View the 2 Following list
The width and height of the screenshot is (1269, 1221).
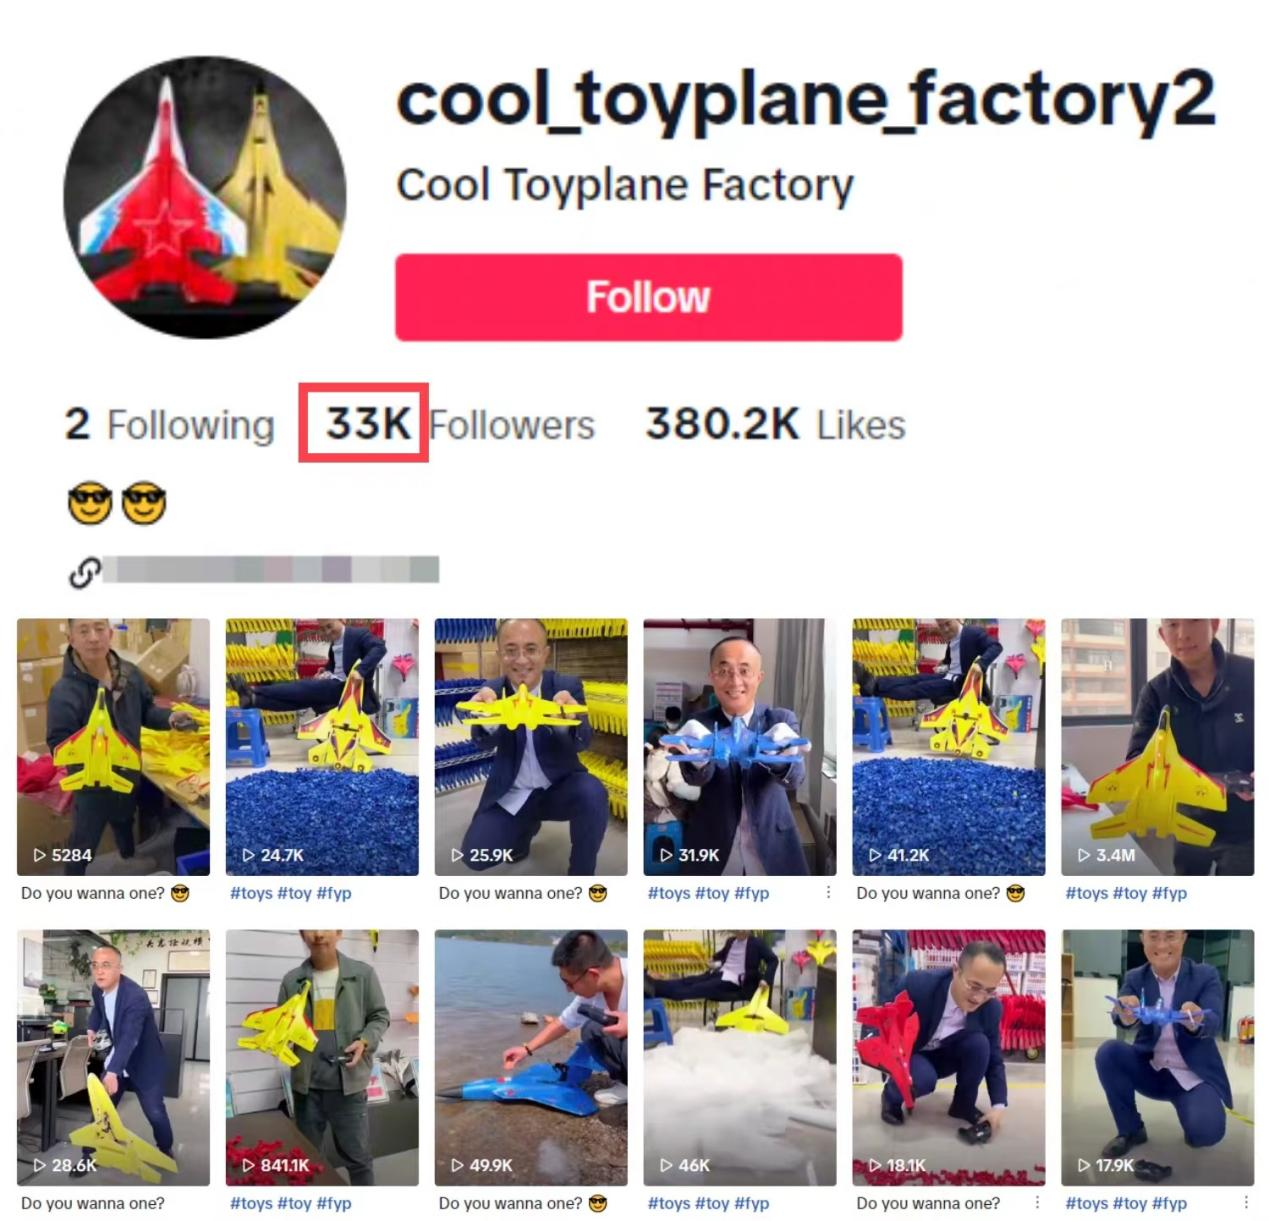pos(169,424)
